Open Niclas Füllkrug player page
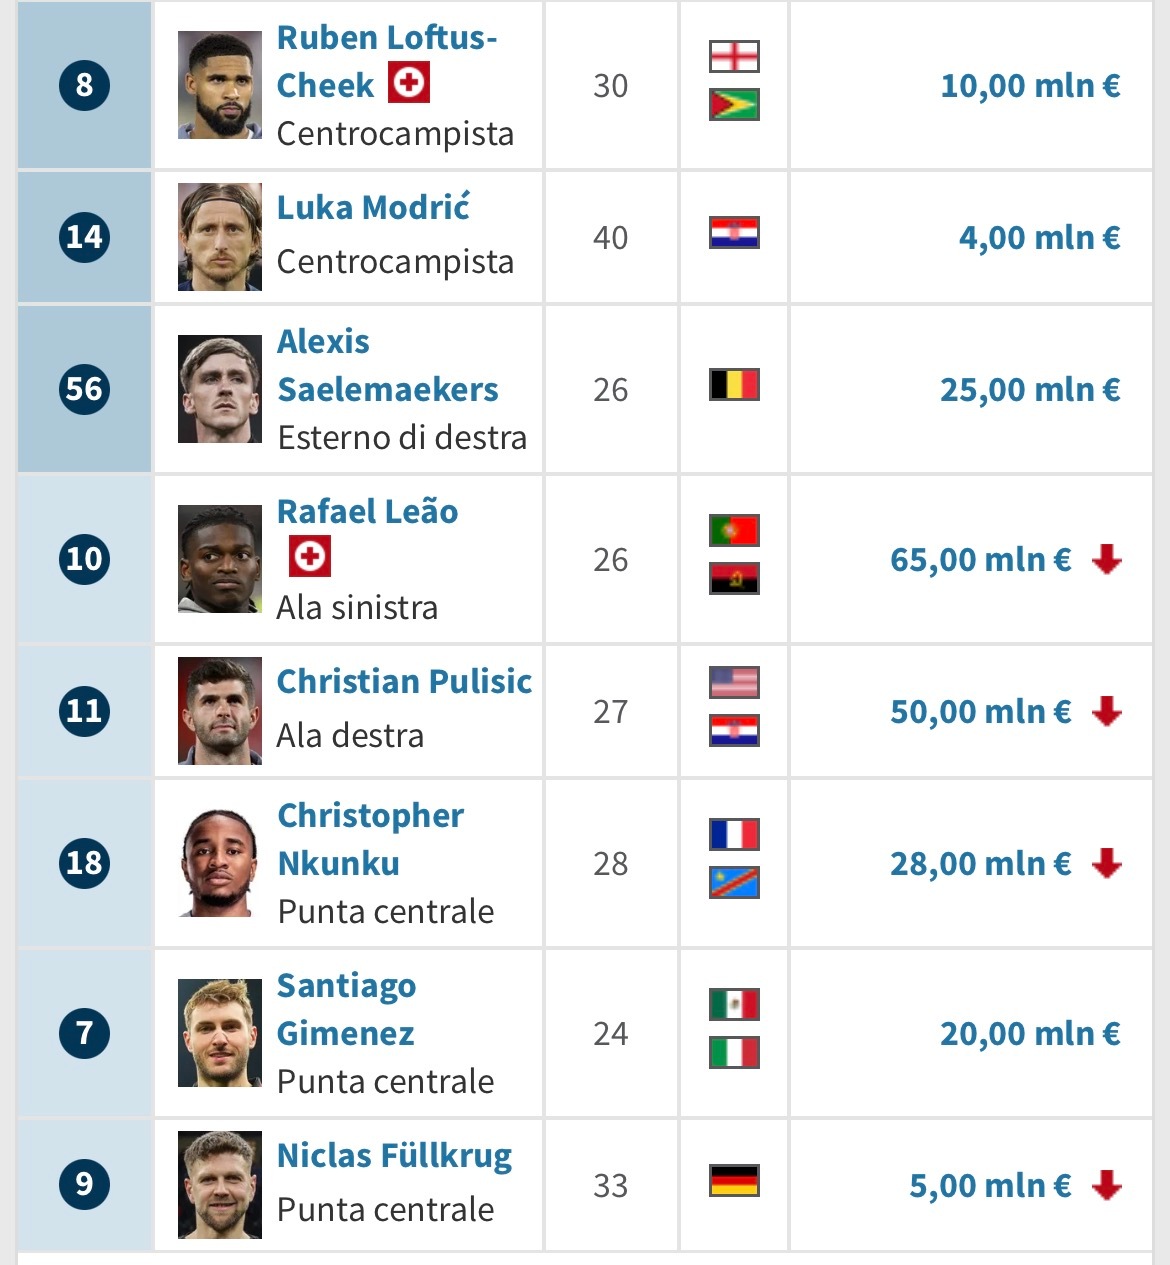This screenshot has width=1170, height=1265. (394, 1156)
